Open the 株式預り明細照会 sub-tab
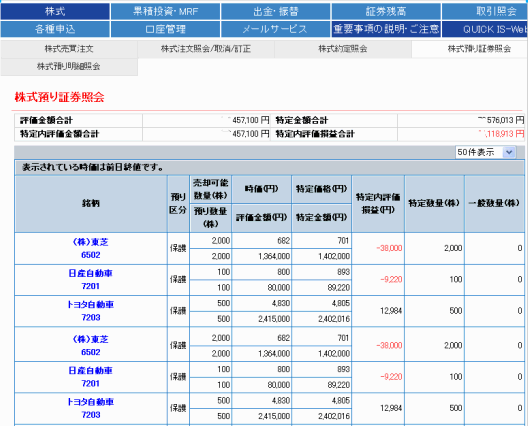 click(69, 67)
